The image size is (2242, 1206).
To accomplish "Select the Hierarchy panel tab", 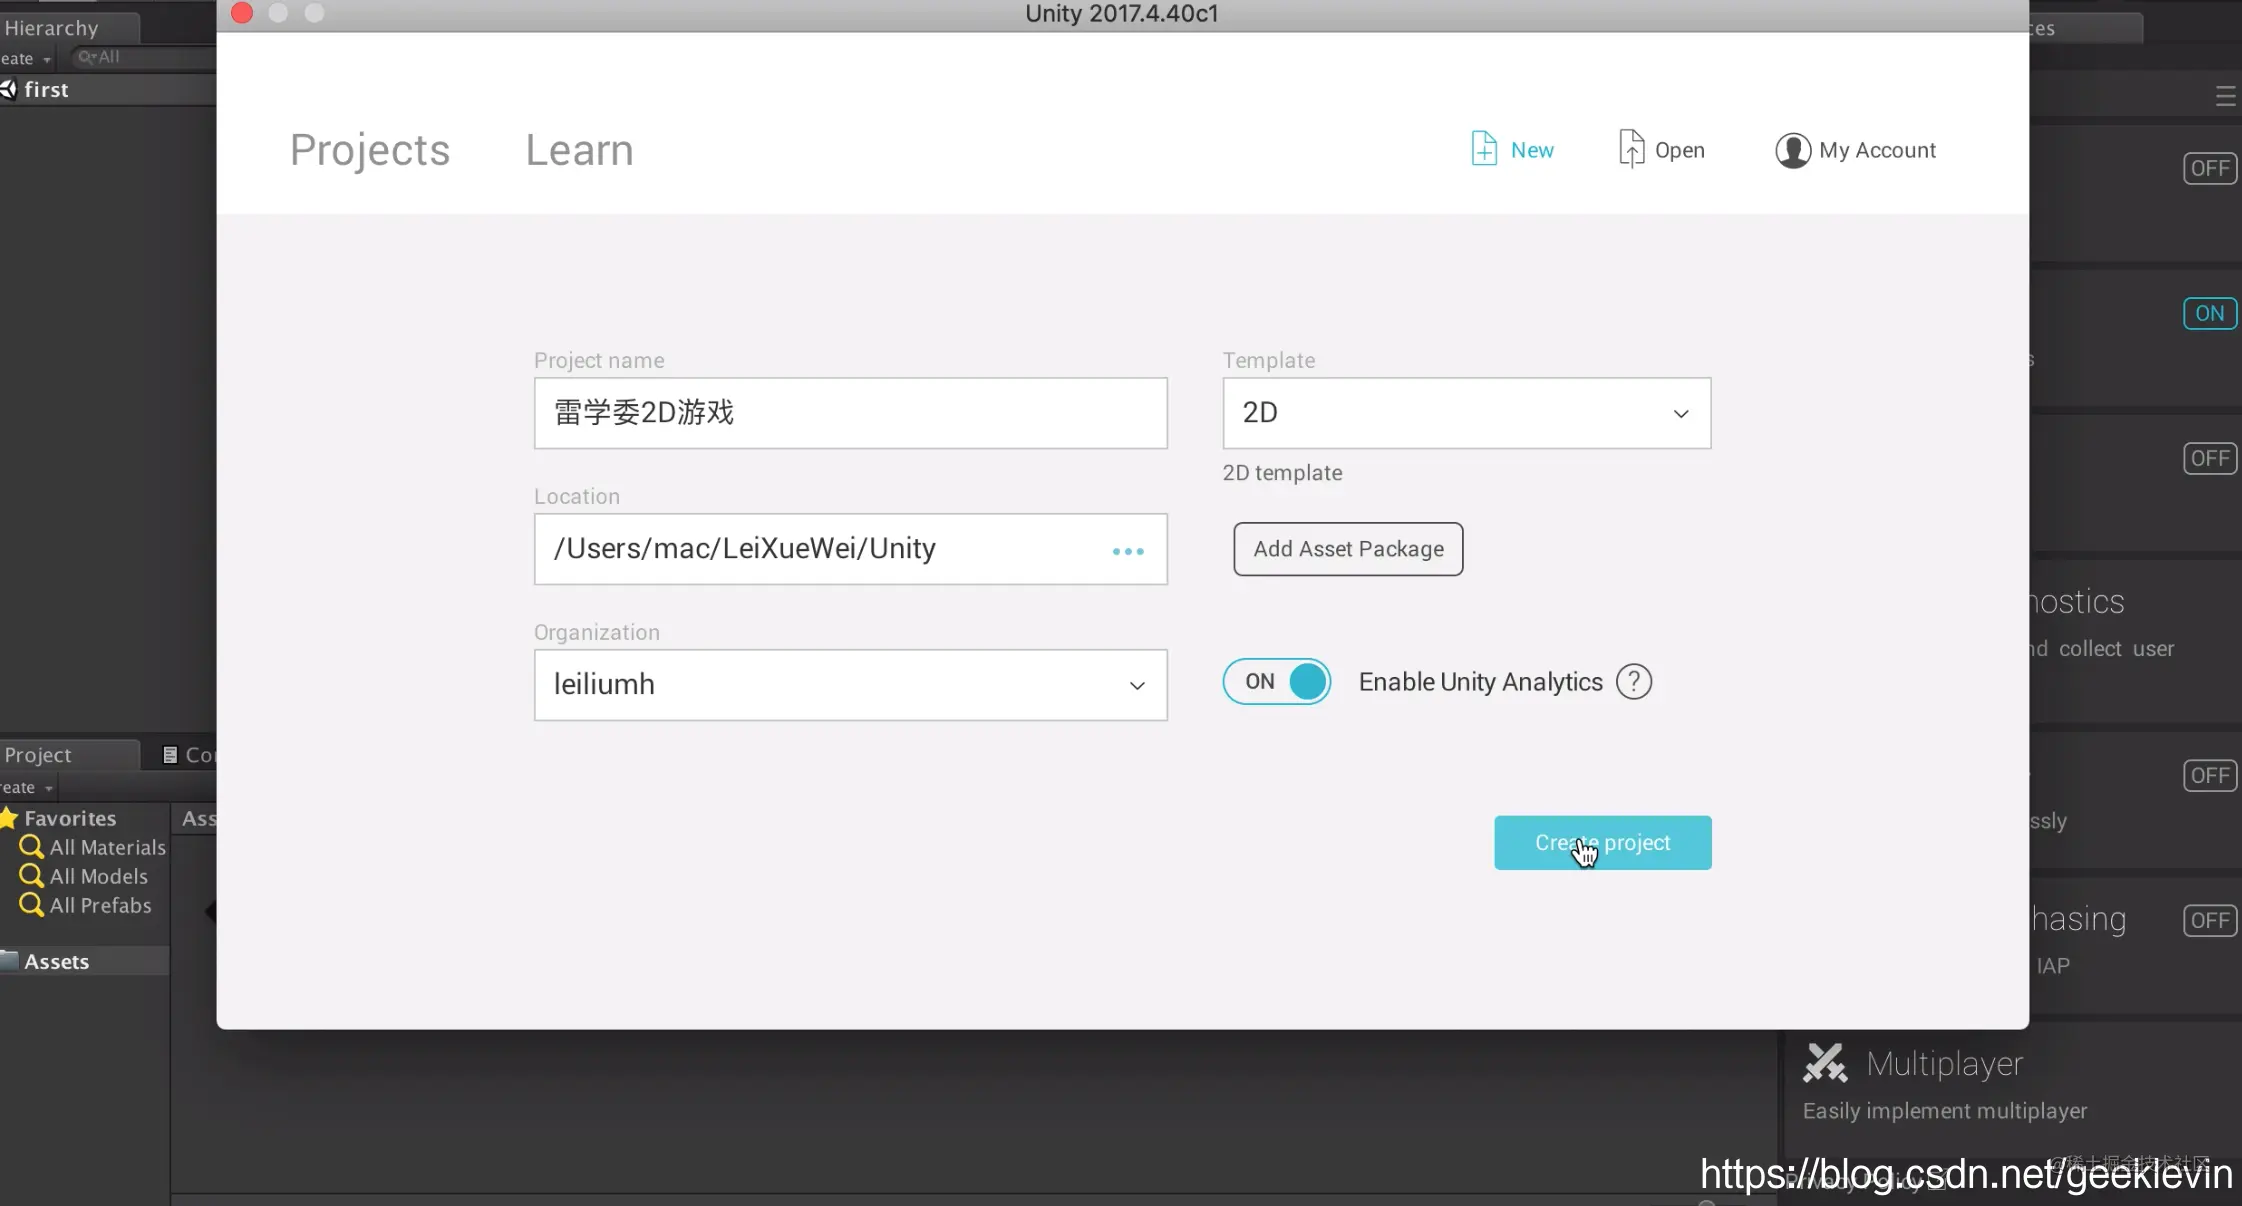I will [69, 28].
